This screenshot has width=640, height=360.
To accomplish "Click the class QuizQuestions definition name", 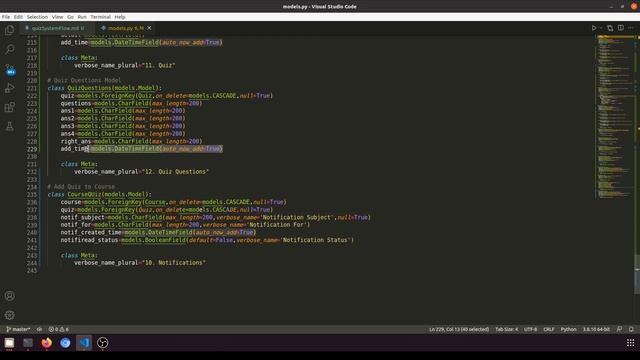I will pyautogui.click(x=89, y=88).
